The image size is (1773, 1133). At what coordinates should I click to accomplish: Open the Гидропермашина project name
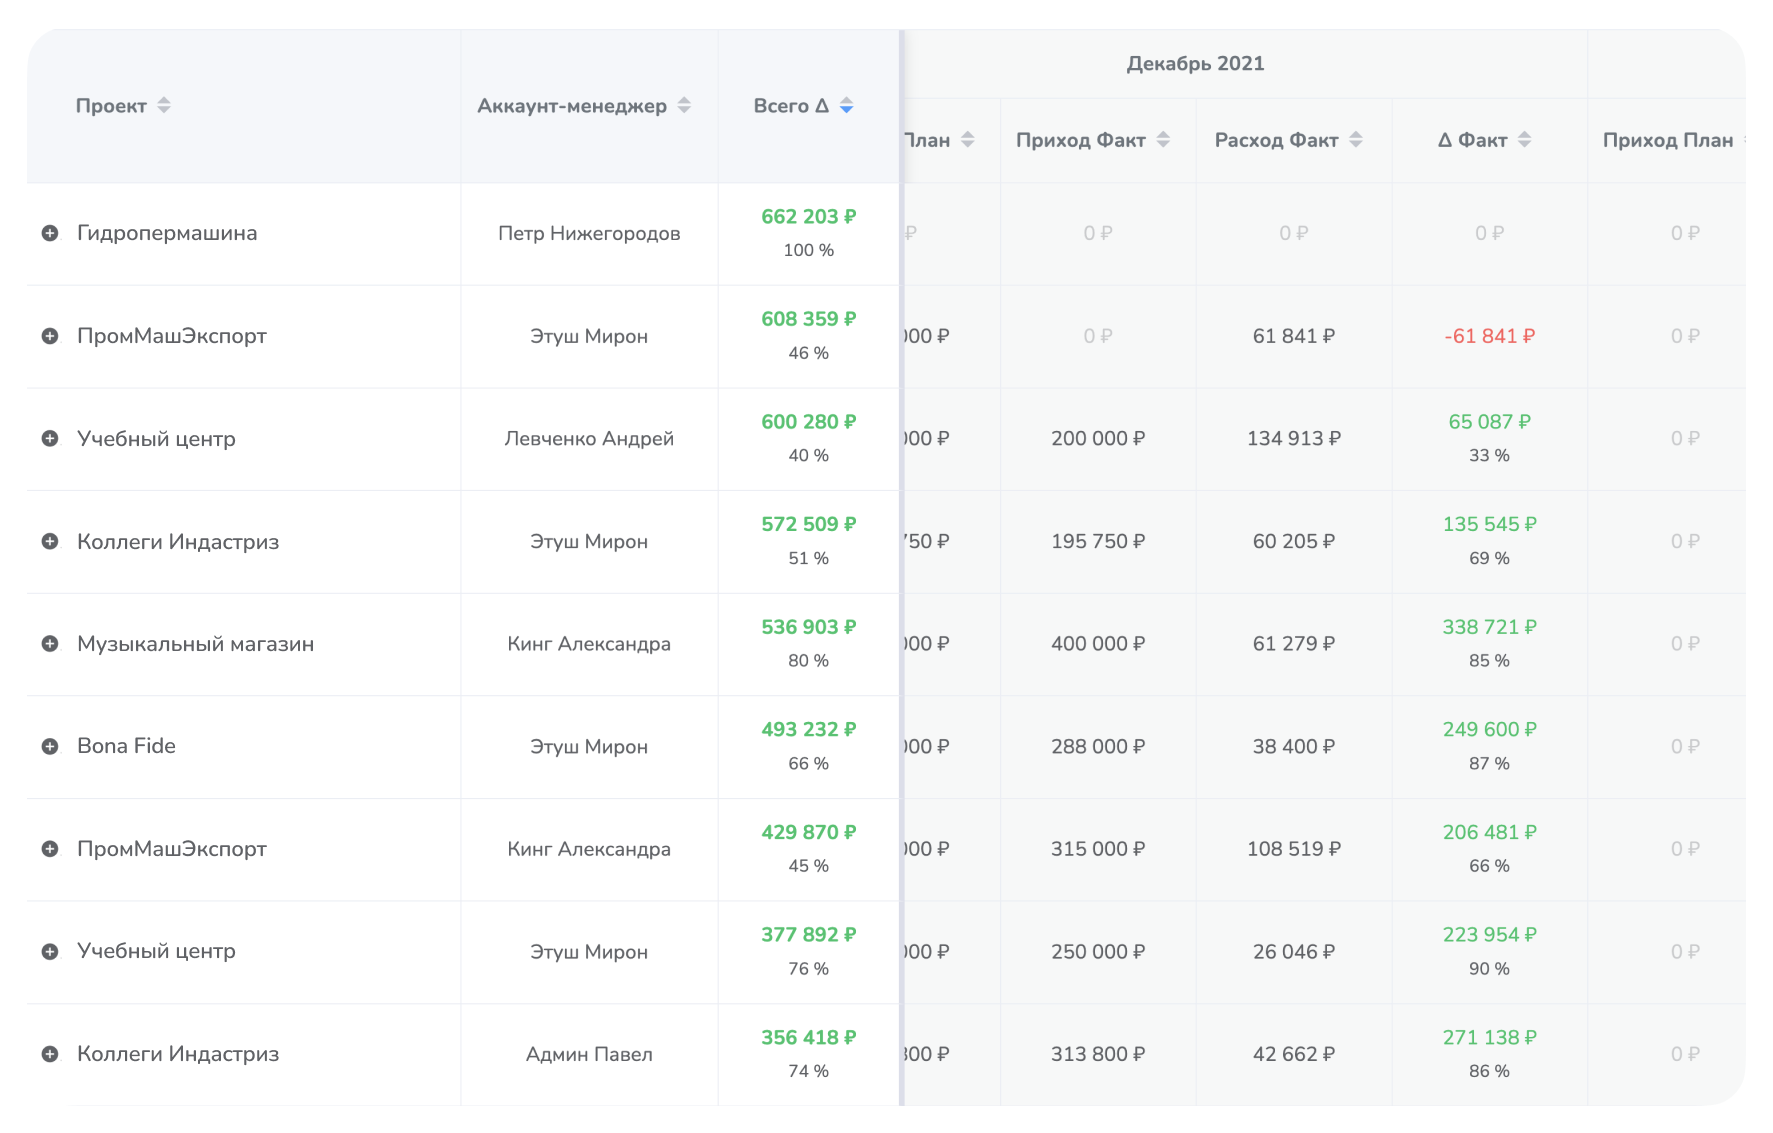(x=167, y=233)
